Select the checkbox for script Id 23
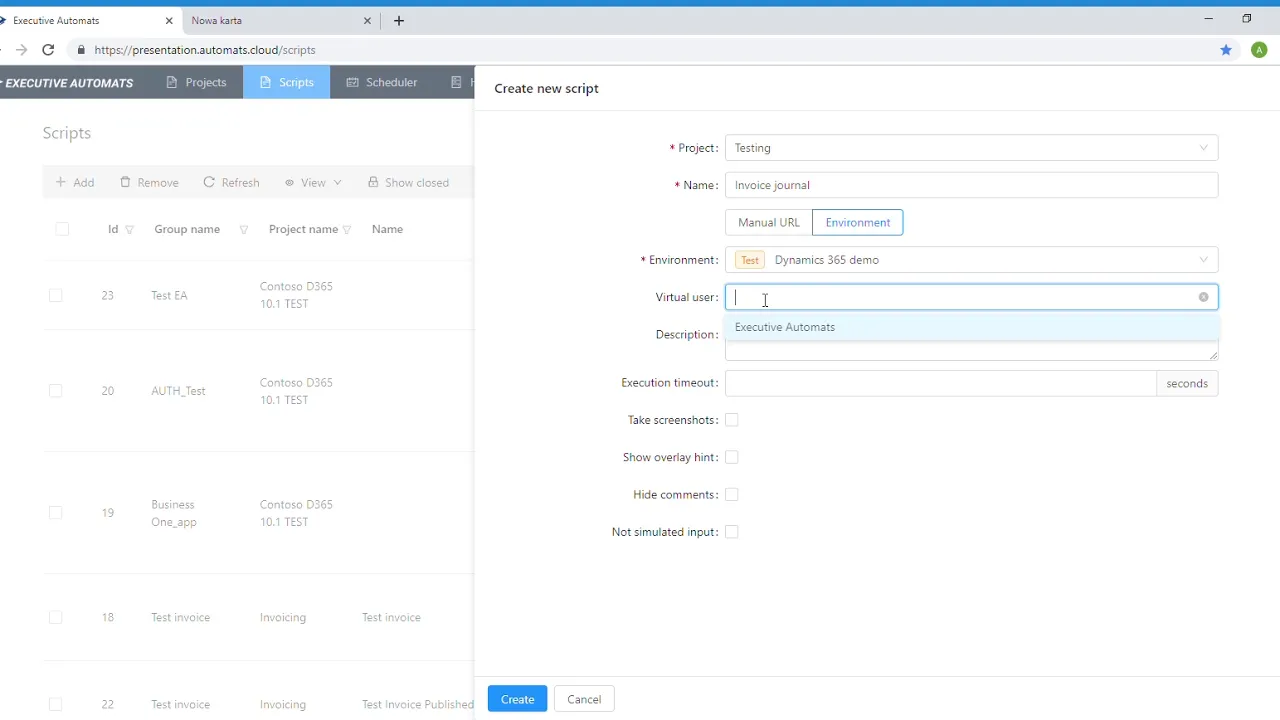 (55, 295)
